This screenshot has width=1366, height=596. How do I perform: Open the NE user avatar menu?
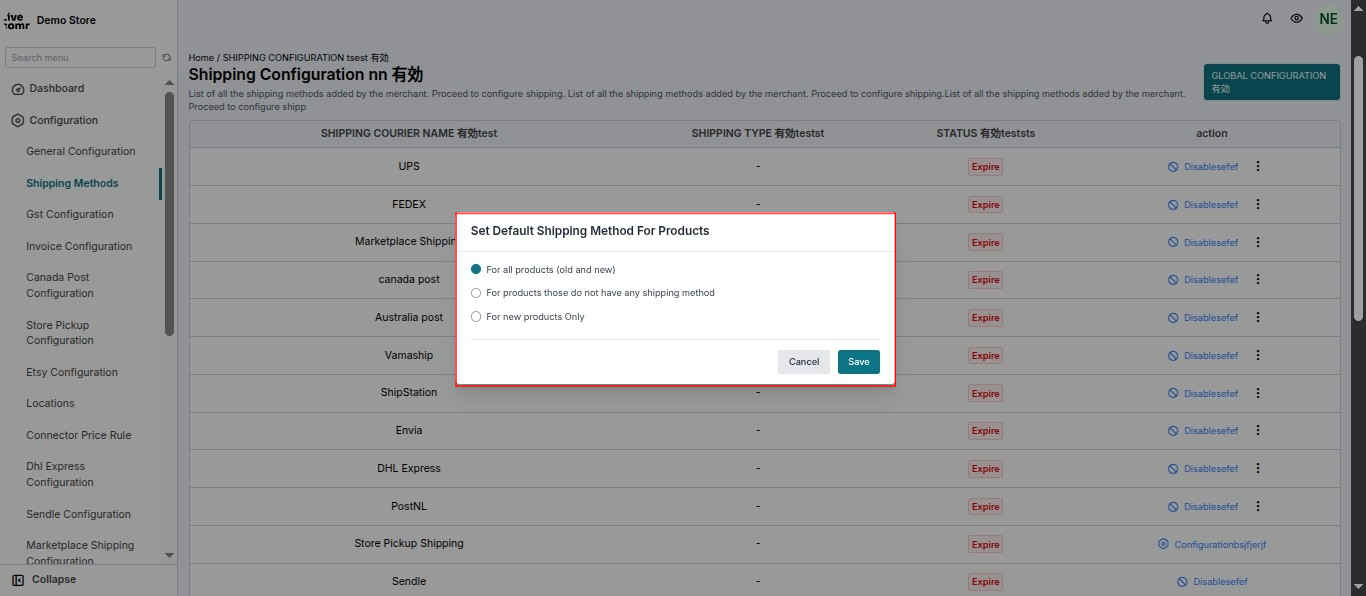click(1328, 18)
